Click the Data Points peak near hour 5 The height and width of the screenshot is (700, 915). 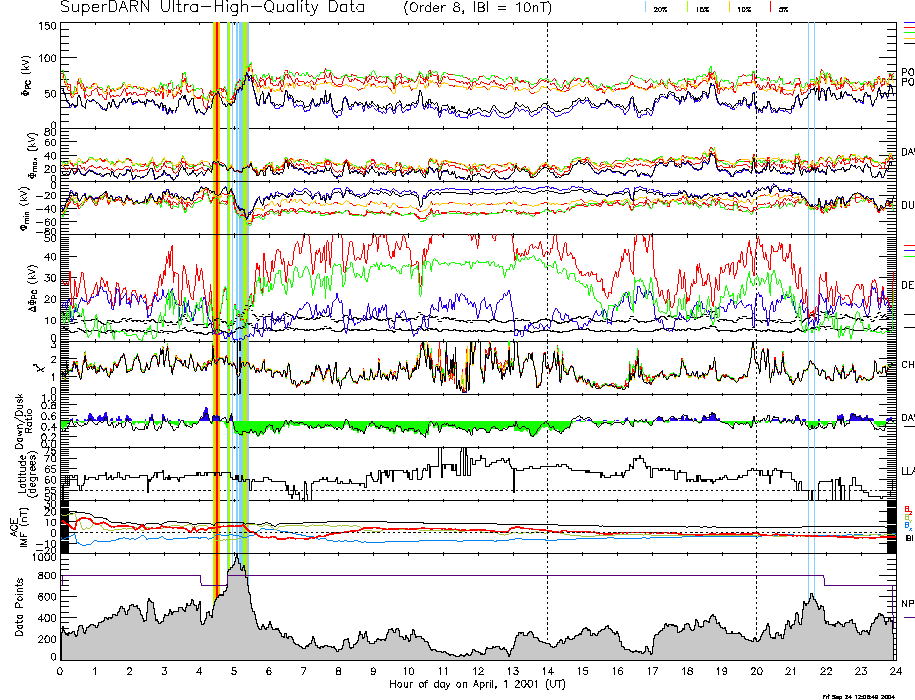pyautogui.click(x=236, y=560)
